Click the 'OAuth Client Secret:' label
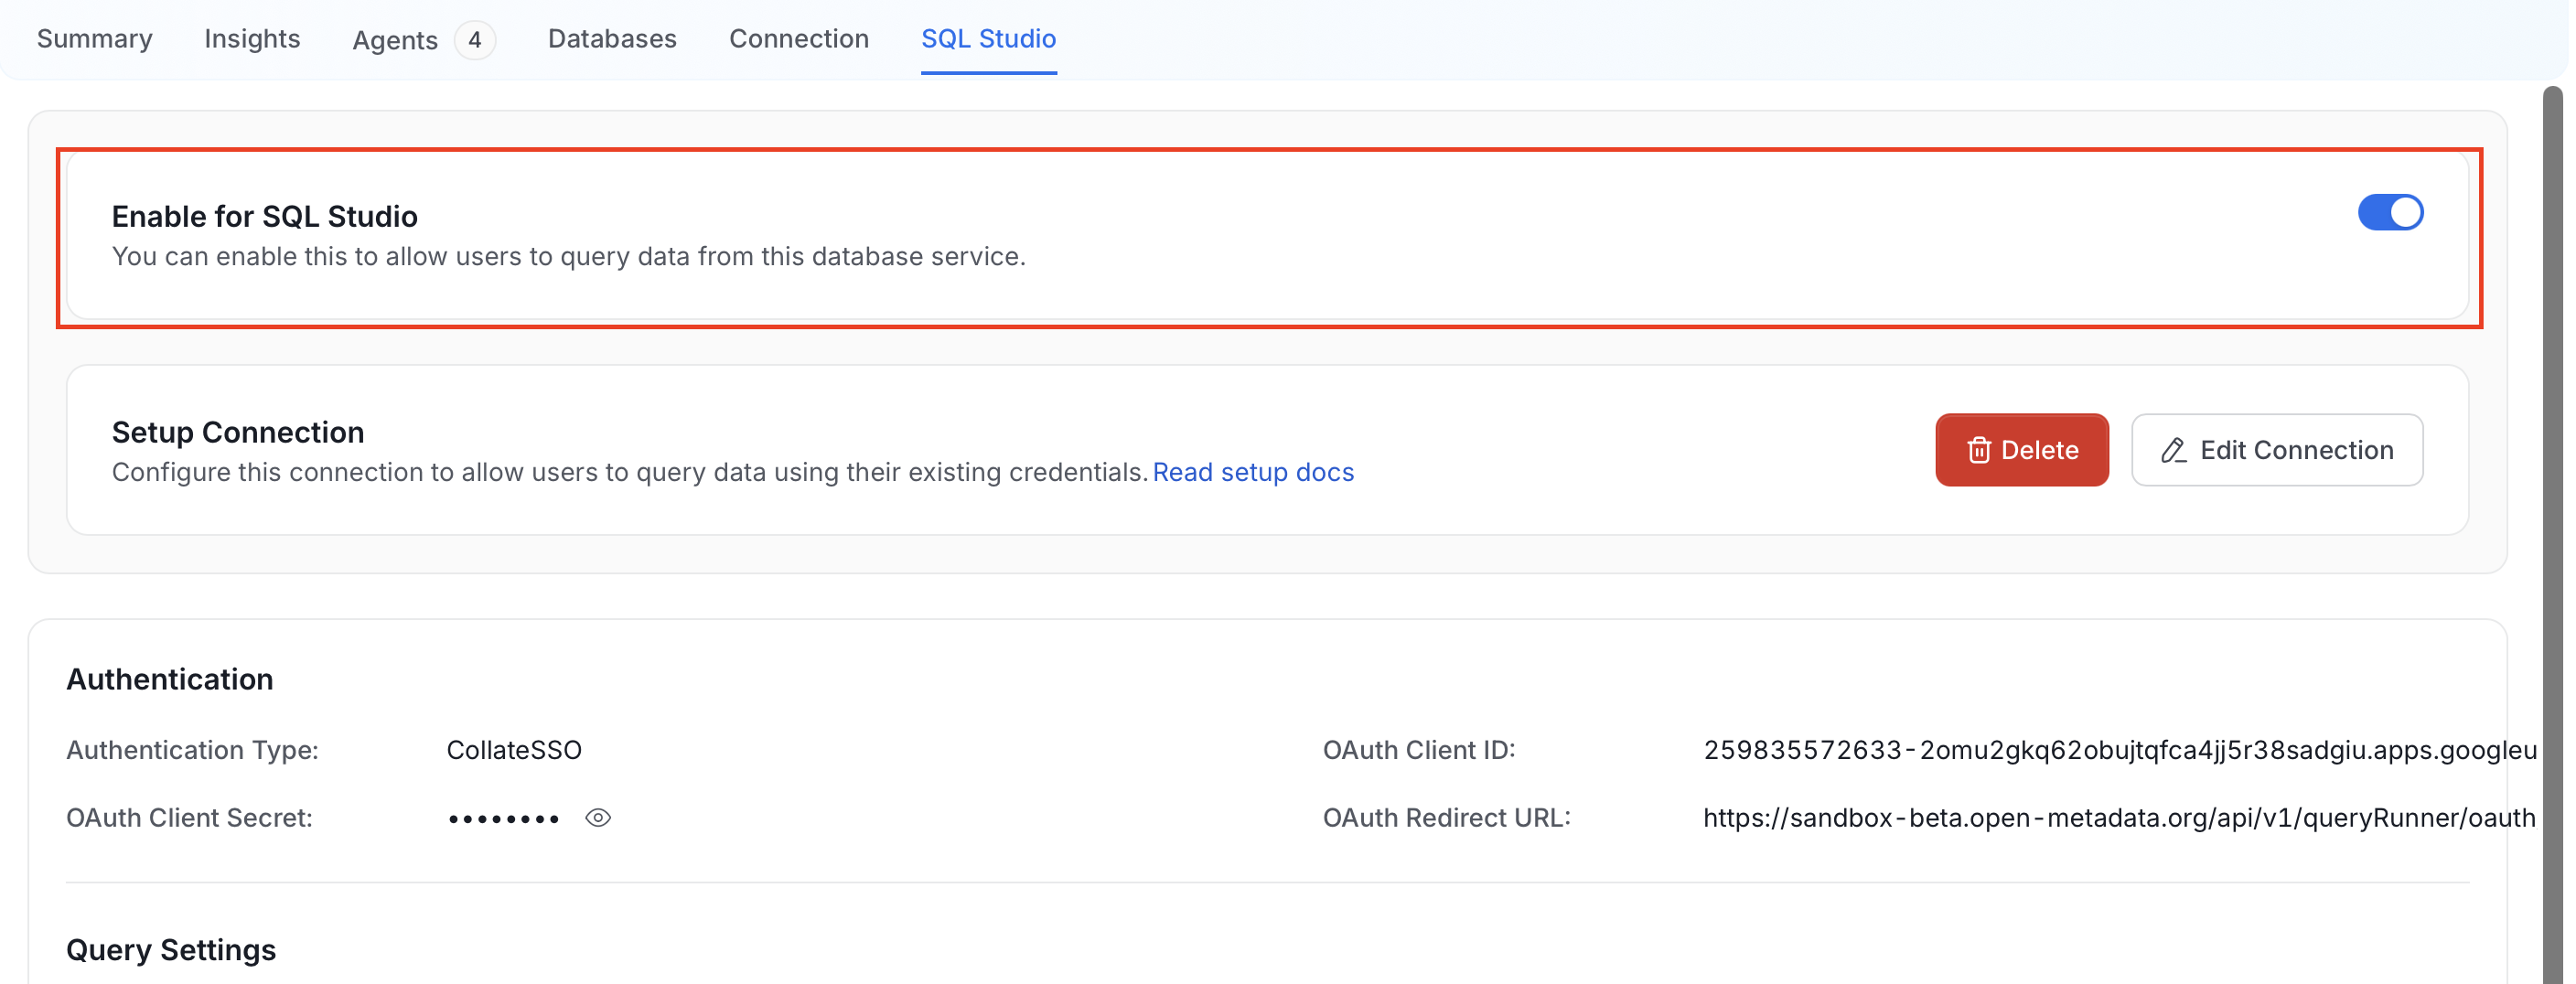This screenshot has height=984, width=2576. click(x=189, y=818)
